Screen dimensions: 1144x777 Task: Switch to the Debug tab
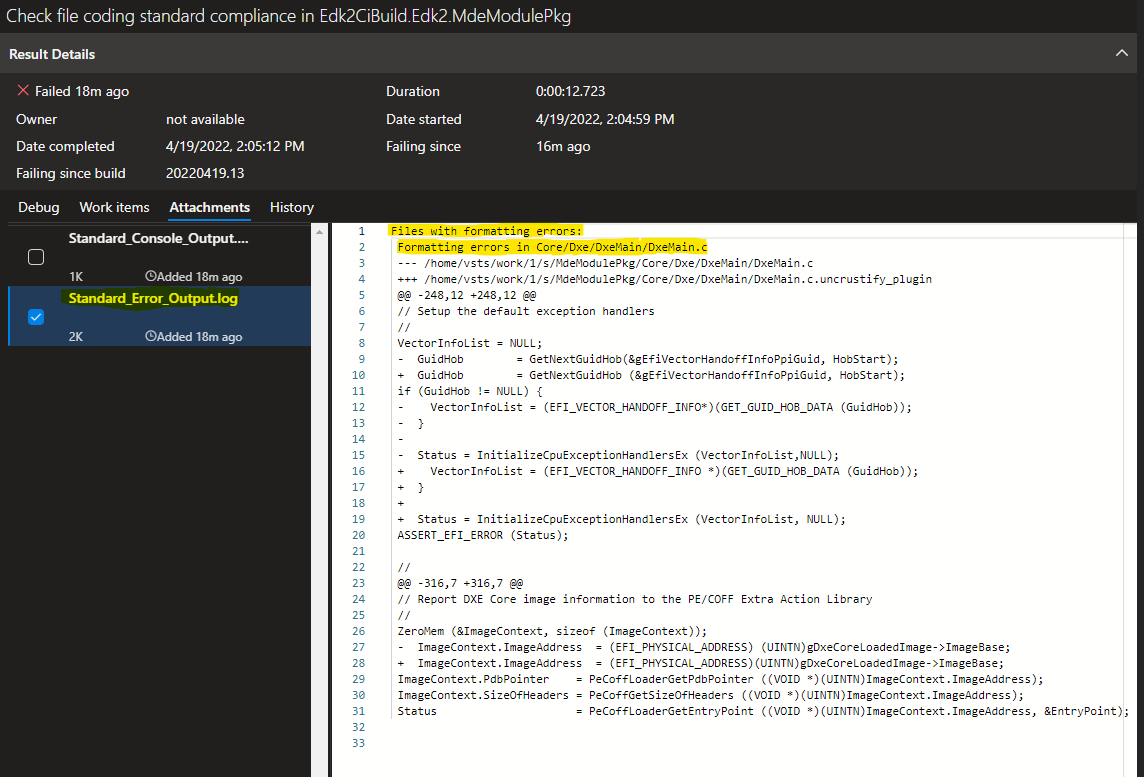pos(39,207)
